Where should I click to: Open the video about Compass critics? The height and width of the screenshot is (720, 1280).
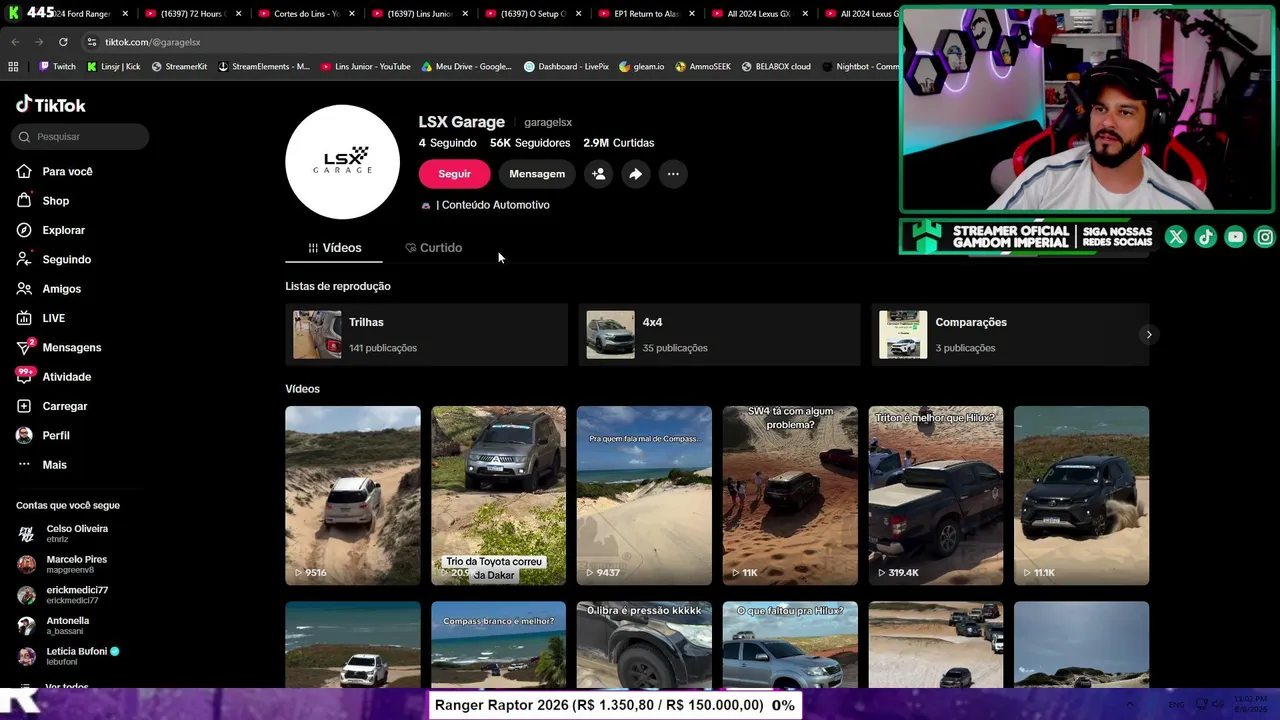pyautogui.click(x=644, y=495)
